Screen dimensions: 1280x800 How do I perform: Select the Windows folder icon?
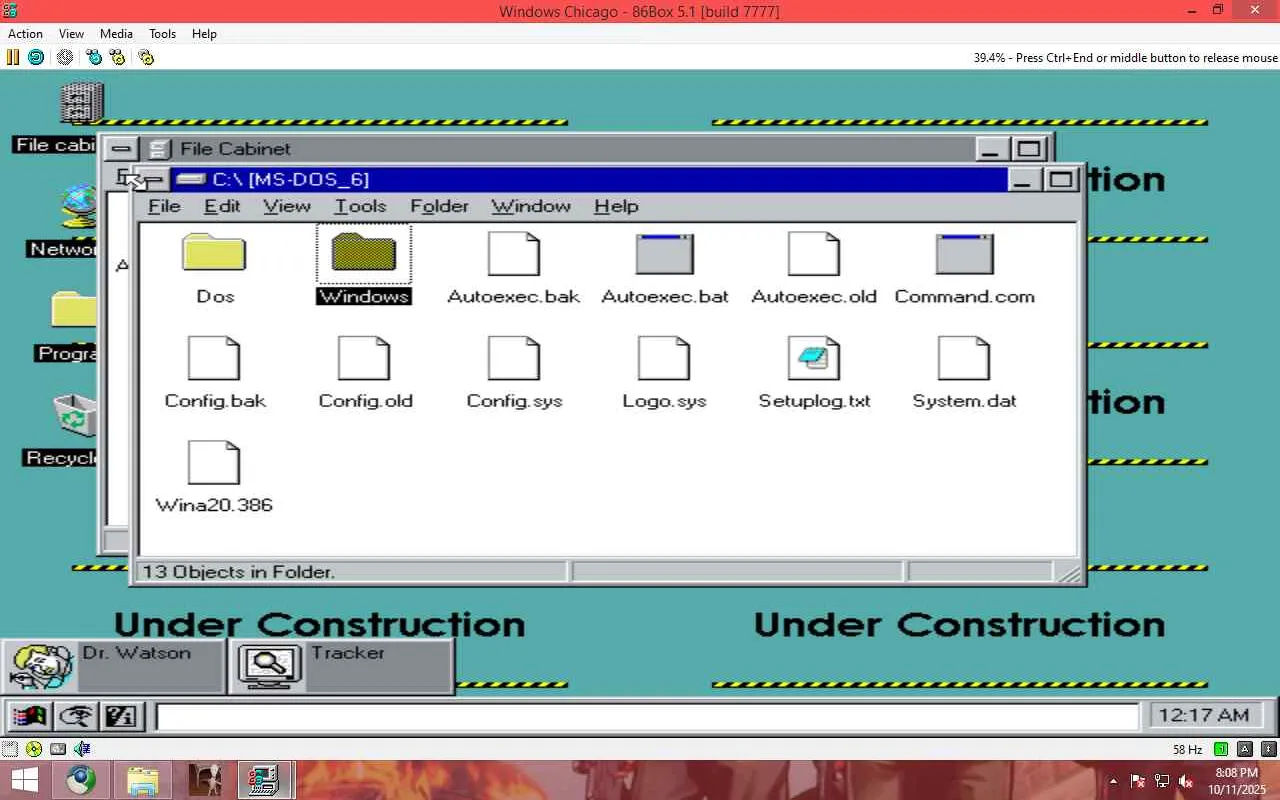pos(364,254)
